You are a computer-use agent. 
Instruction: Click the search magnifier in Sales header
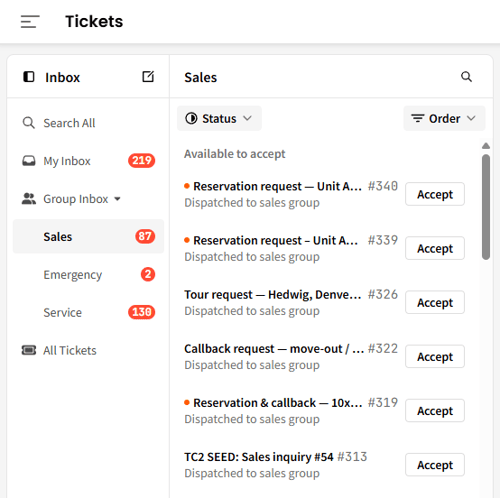[466, 77]
